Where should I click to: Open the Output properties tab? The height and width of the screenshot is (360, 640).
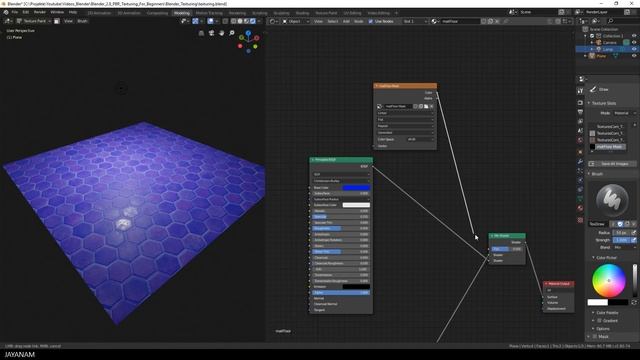[580, 112]
